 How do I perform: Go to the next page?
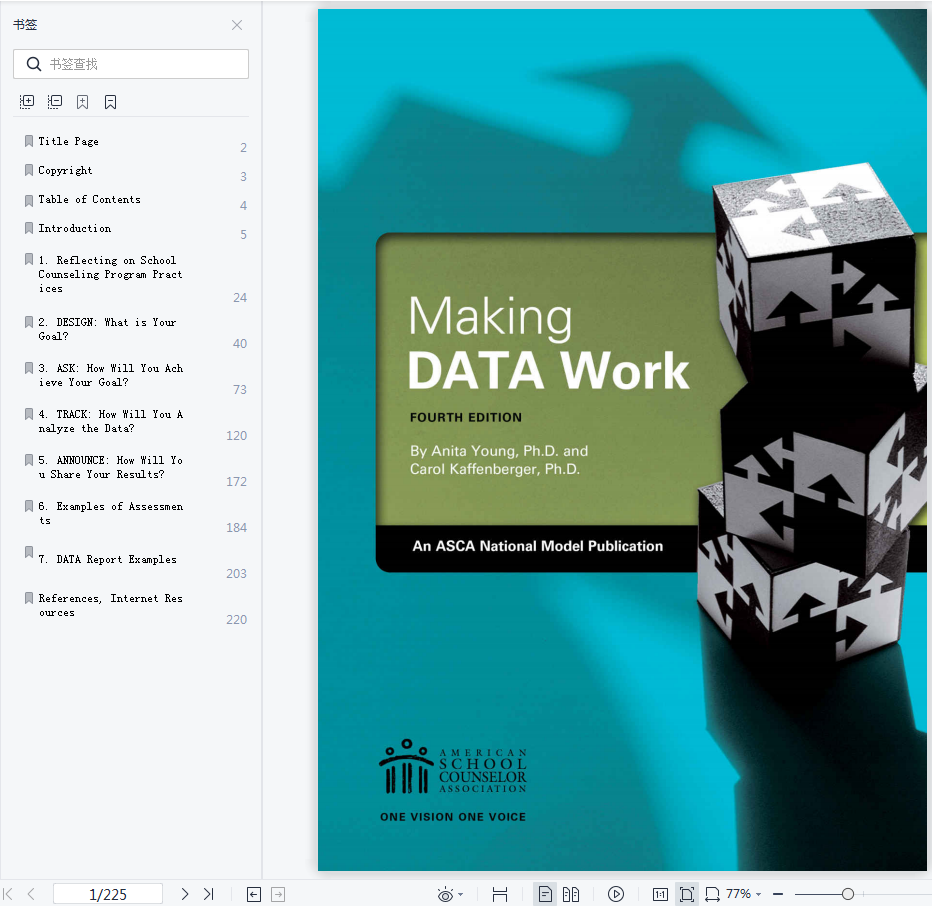(185, 894)
